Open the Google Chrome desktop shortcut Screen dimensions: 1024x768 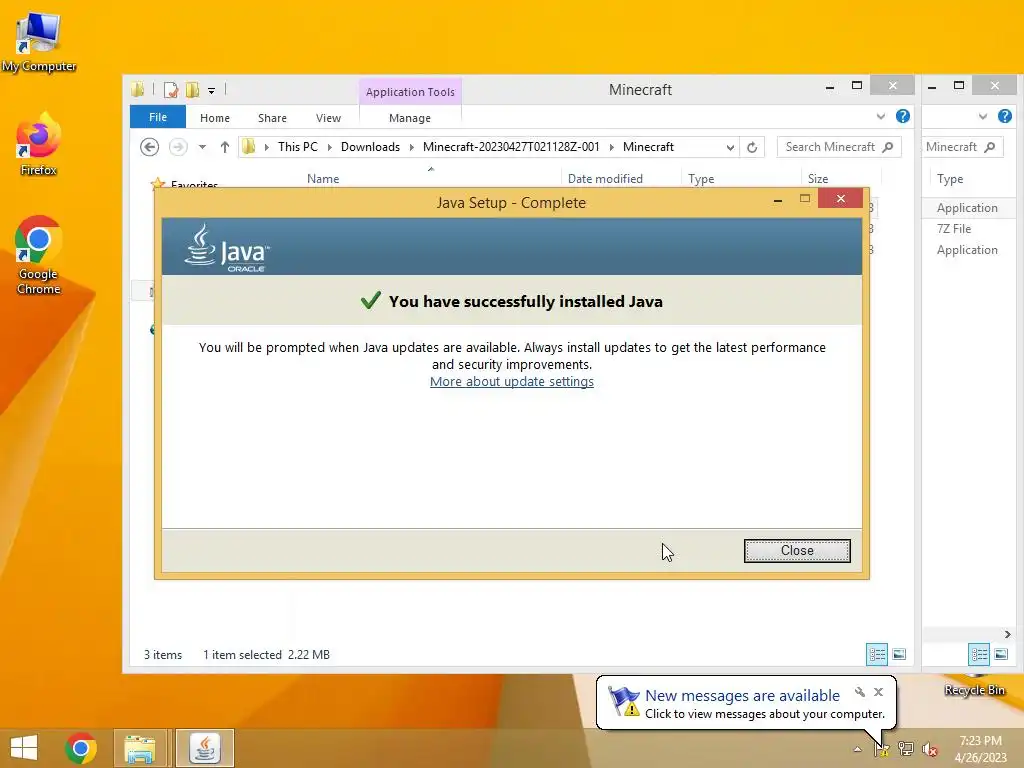pyautogui.click(x=39, y=255)
